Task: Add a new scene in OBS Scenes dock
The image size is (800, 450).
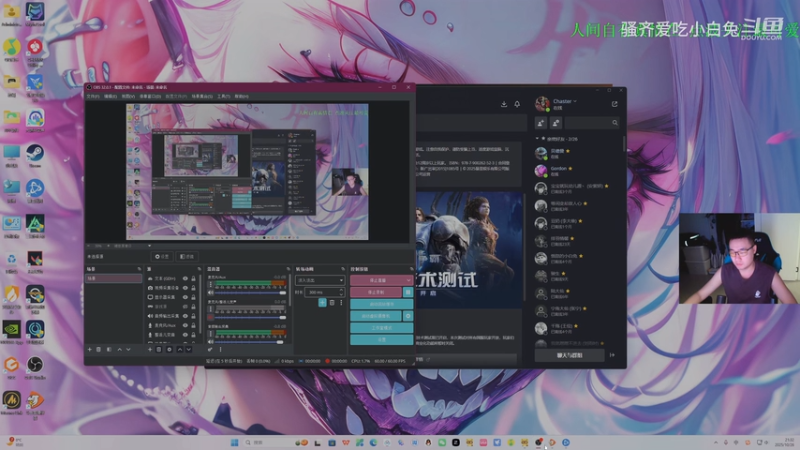Action: pos(90,349)
